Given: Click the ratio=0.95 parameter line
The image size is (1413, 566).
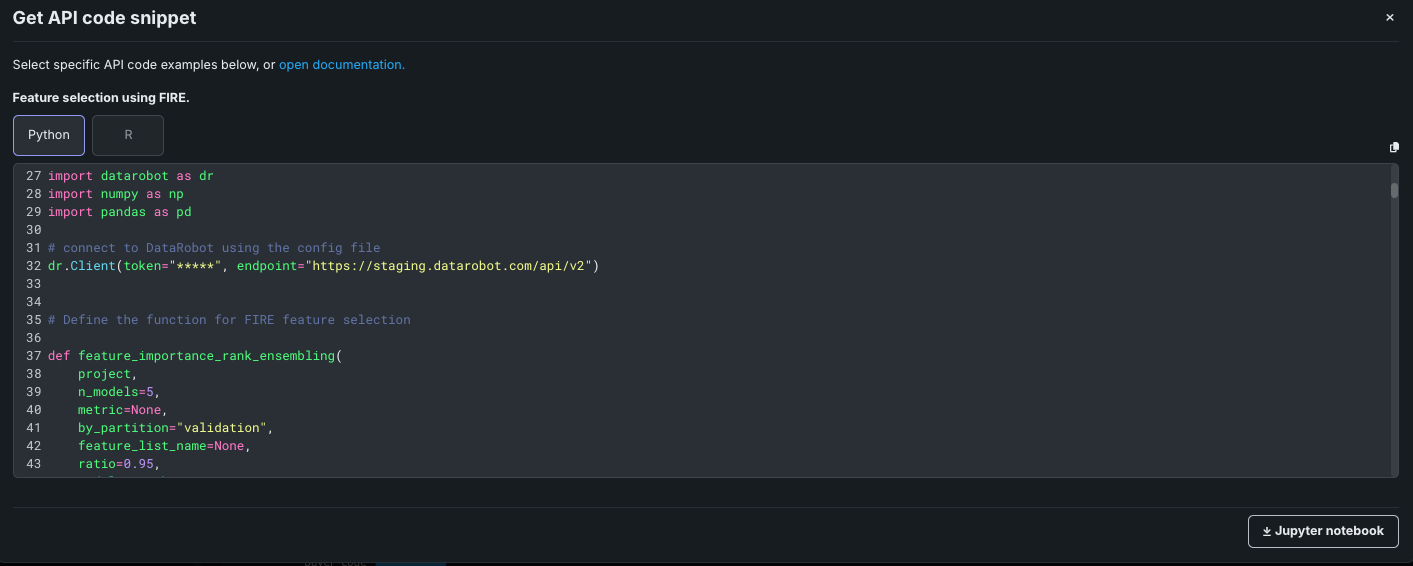Looking at the screenshot, I should [x=118, y=464].
